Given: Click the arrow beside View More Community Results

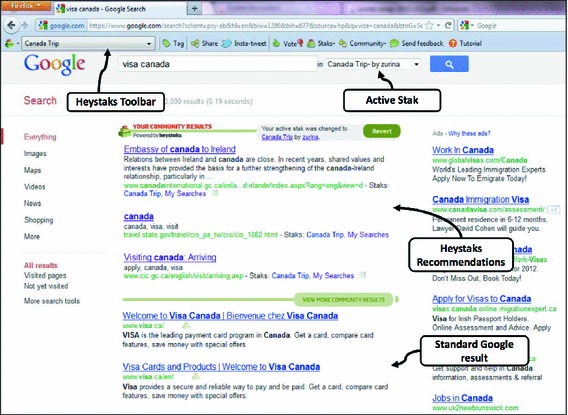Looking at the screenshot, I should pos(397,300).
